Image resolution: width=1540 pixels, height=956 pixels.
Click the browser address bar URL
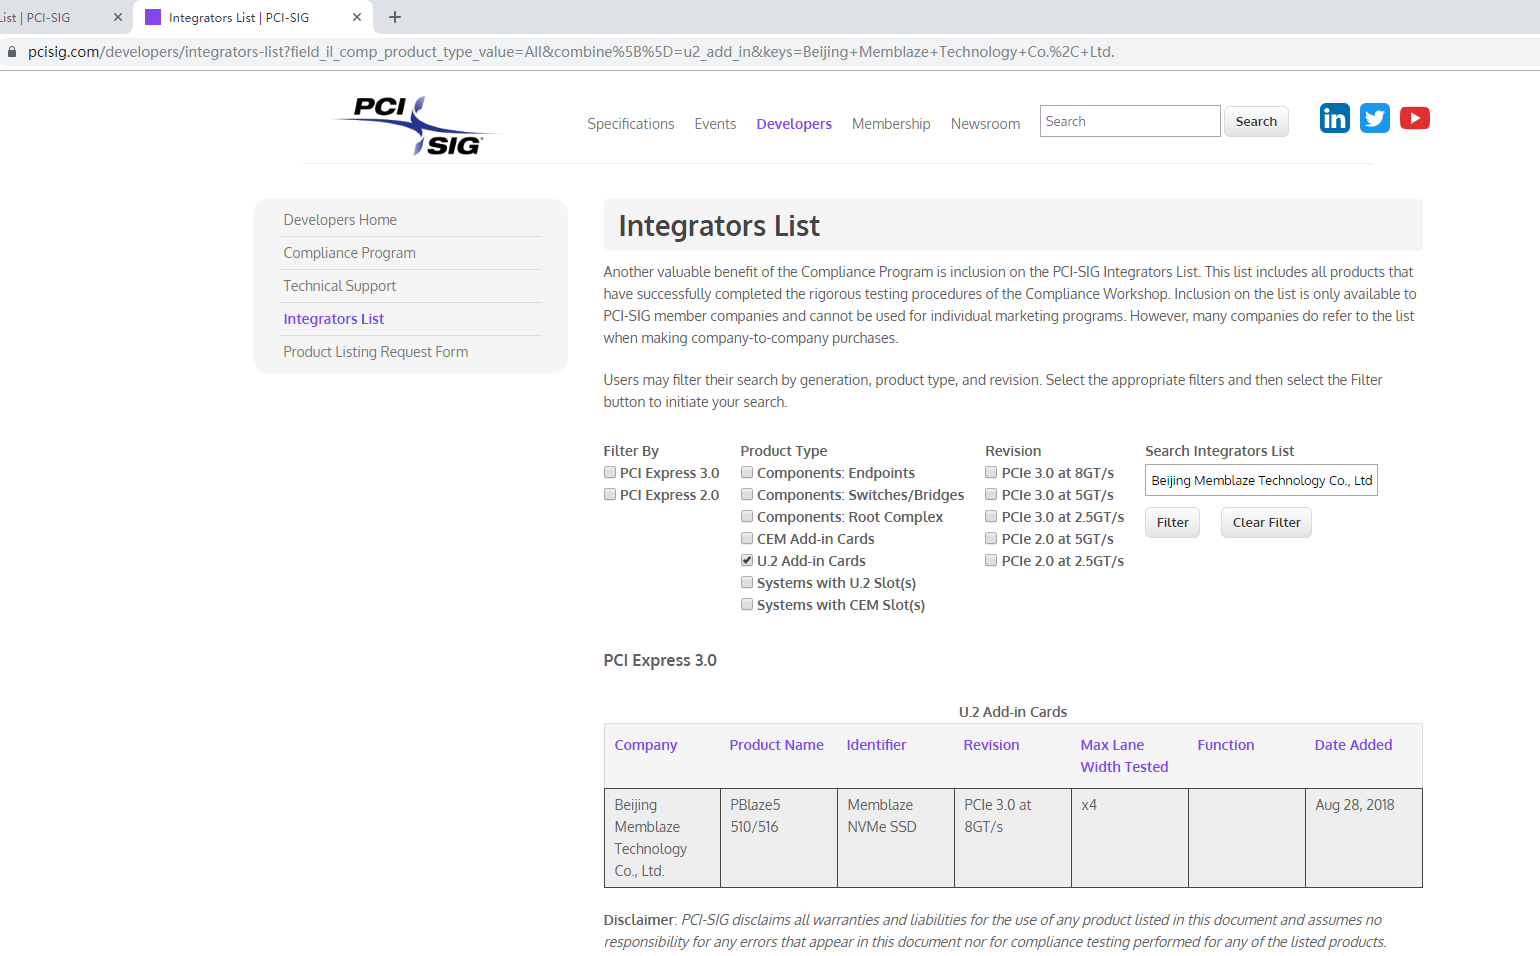(x=570, y=52)
